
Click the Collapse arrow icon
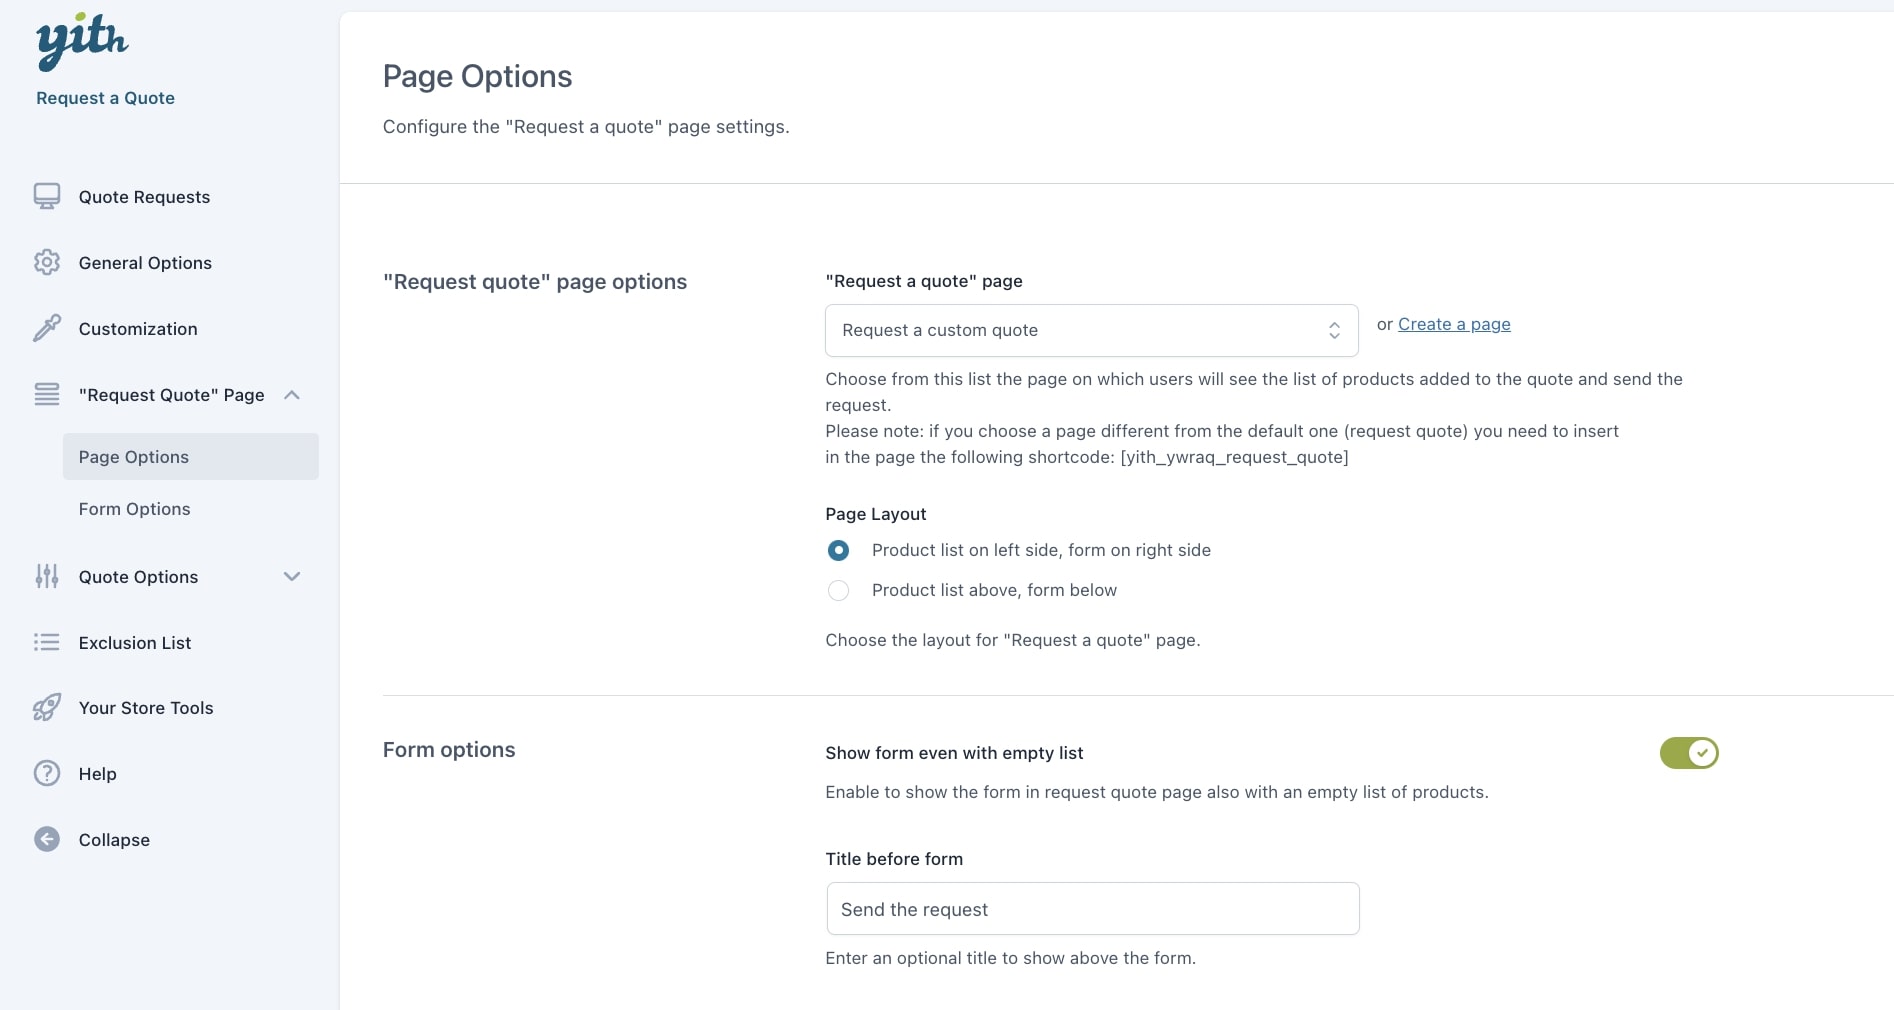pos(47,840)
